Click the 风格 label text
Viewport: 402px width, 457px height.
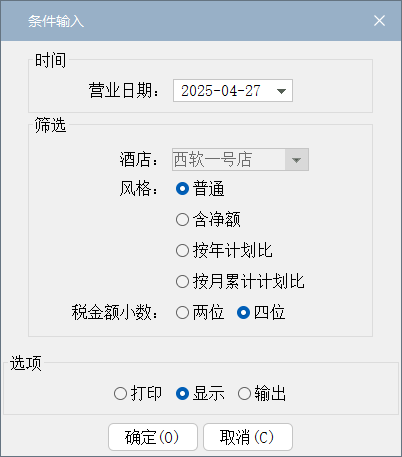click(x=138, y=189)
